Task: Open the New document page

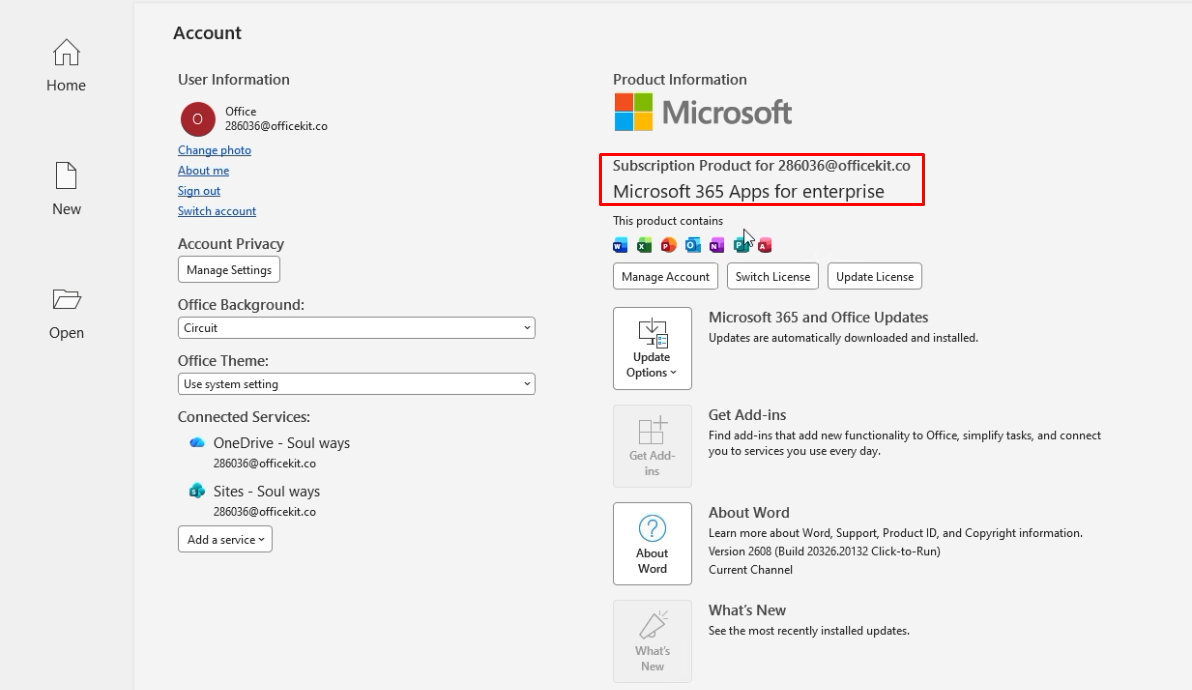Action: 66,189
